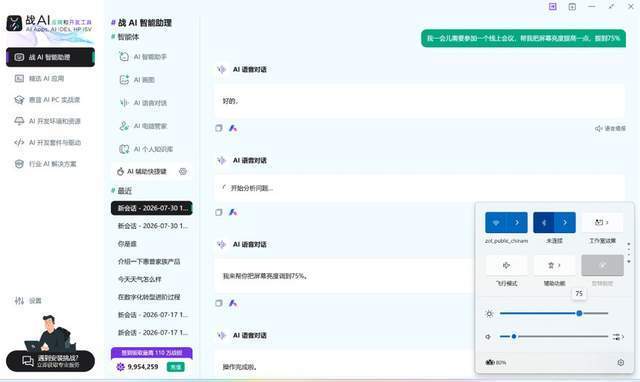Copy the '好的' reply with copy icon
Viewport: 640px width, 382px height.
[219, 128]
